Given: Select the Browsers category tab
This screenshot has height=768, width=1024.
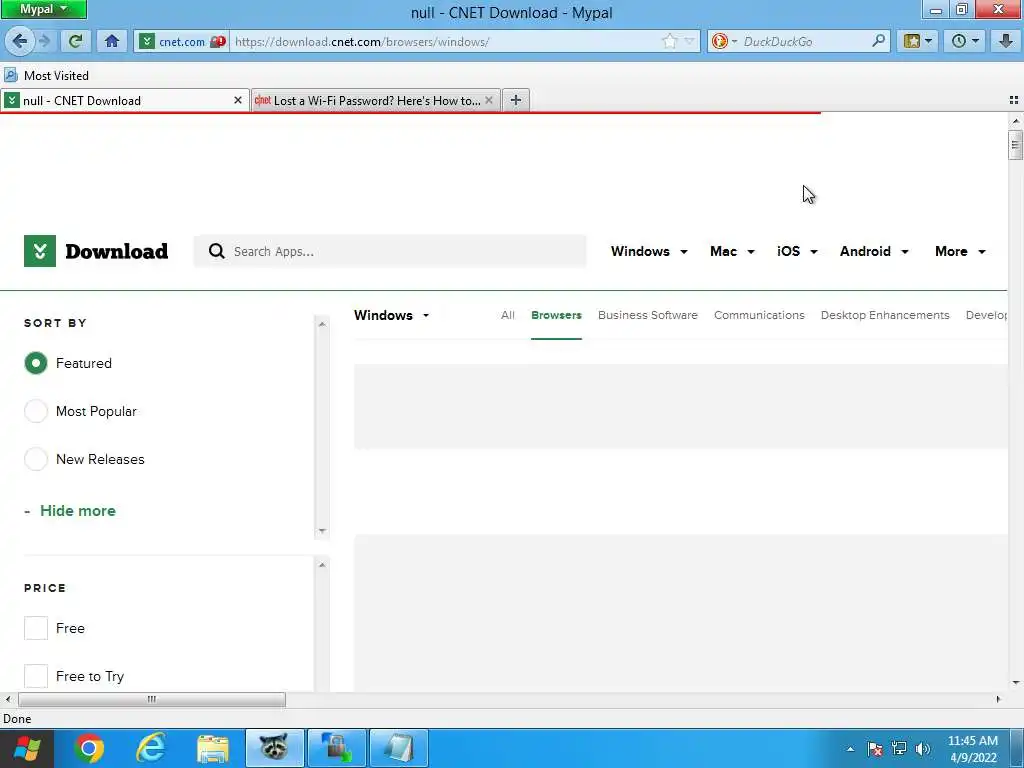Looking at the screenshot, I should [x=556, y=315].
